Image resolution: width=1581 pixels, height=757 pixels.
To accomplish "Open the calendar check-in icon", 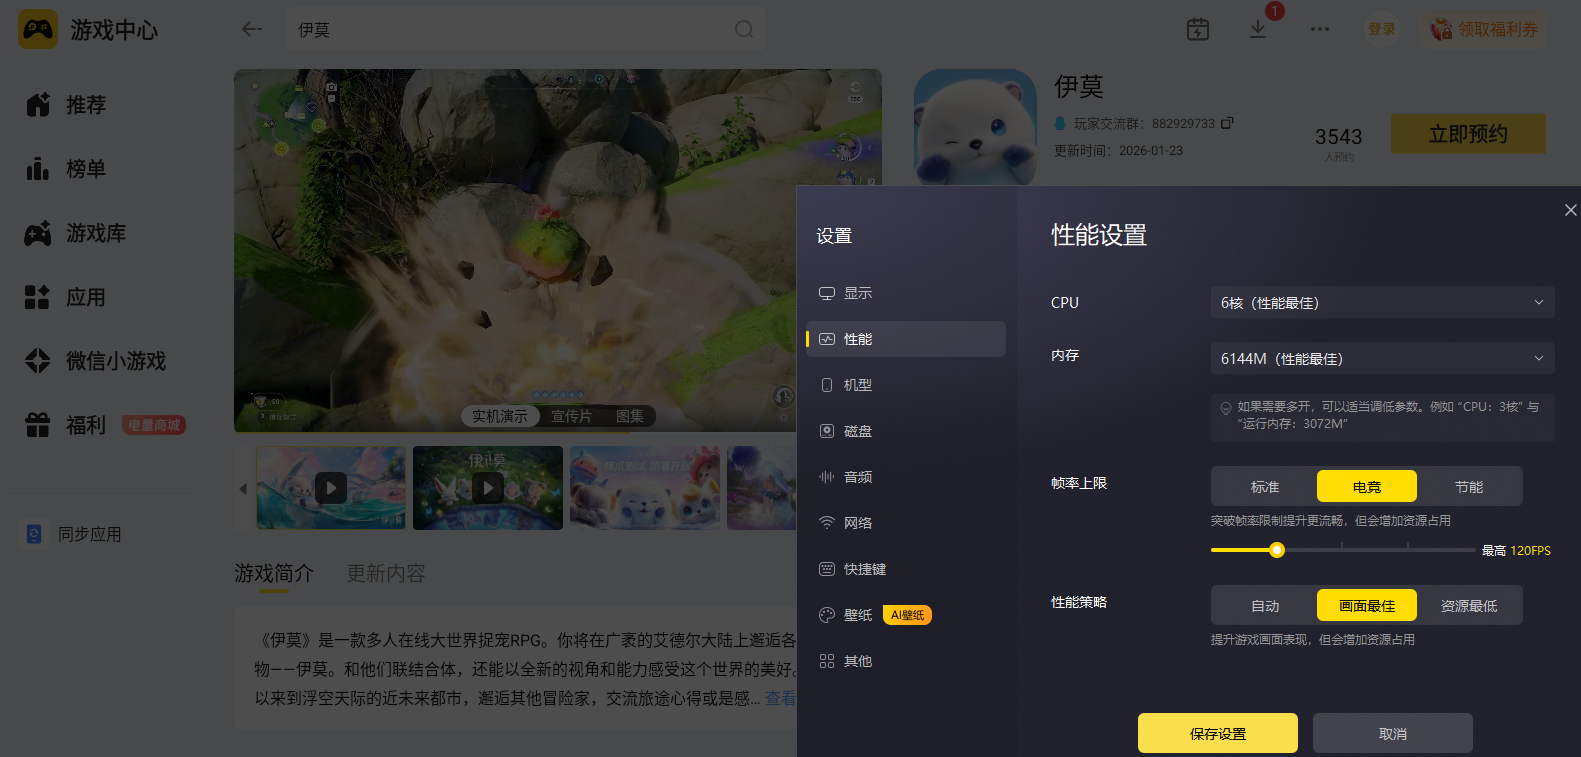I will [1198, 30].
